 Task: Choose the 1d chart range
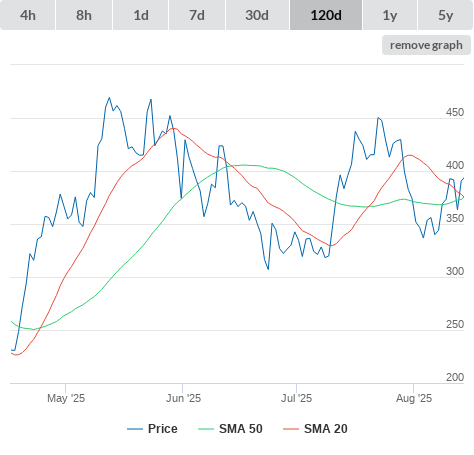click(141, 15)
